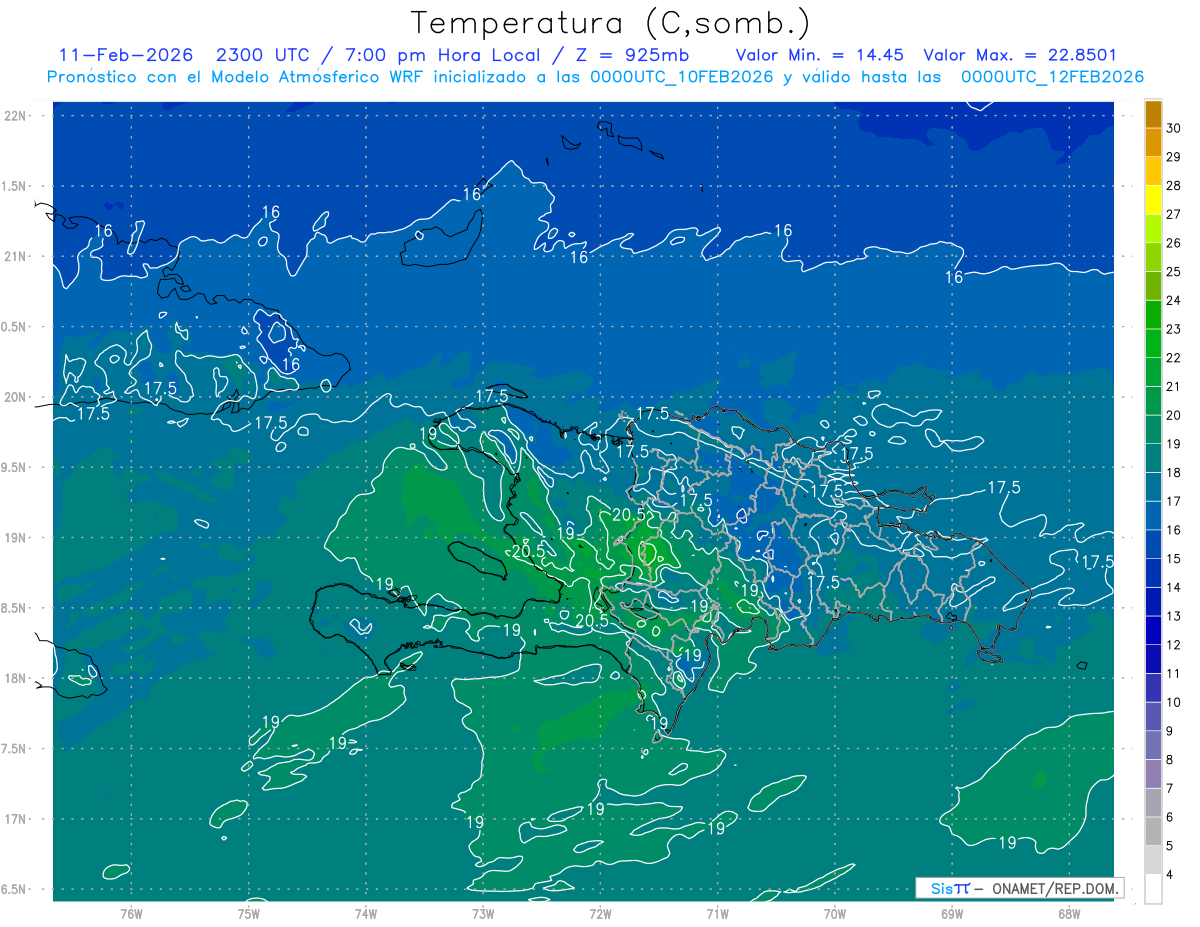Click the bright yellow swatch between 27 and 28

1153,200
